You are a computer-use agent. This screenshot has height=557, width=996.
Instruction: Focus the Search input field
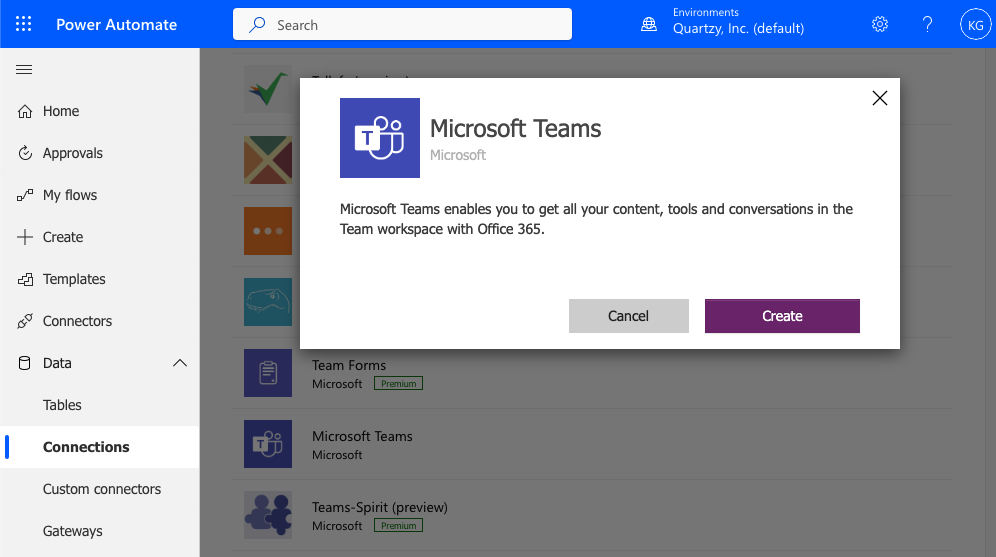pyautogui.click(x=402, y=24)
